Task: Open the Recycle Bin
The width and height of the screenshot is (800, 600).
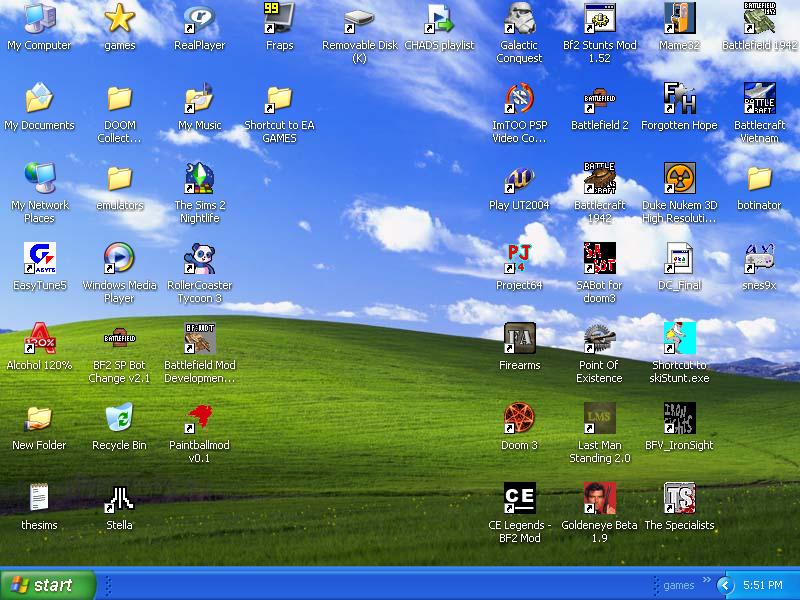Action: click(x=119, y=420)
